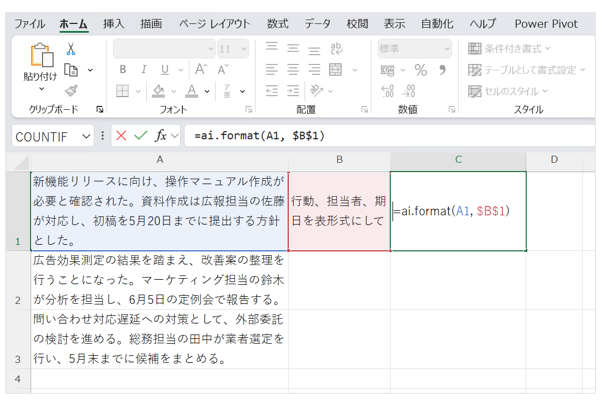The image size is (602, 402).
Task: Toggle Underline formatting
Action: coord(165,69)
